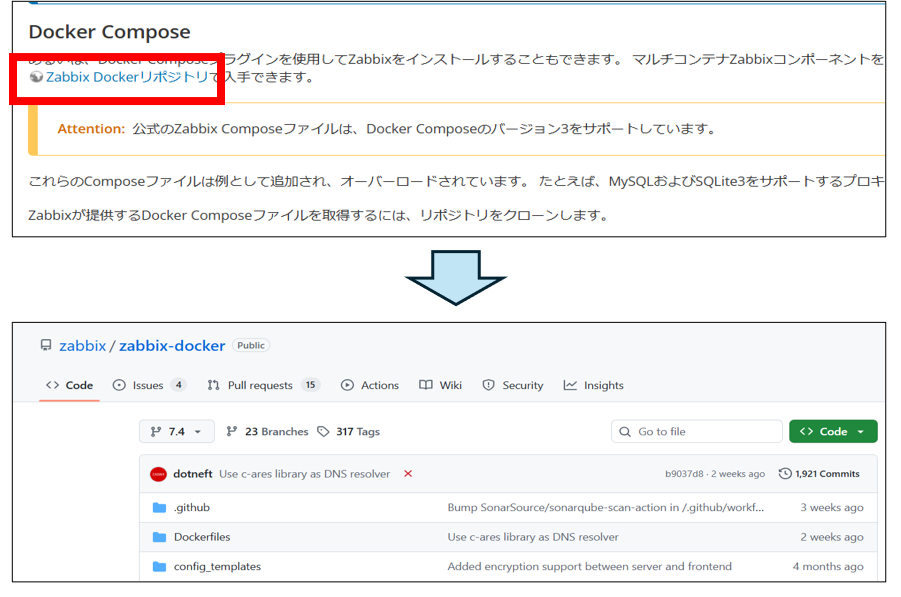Screen dimensions: 901x597
Task: Open the zabbix-docker repository name link
Action: click(172, 345)
